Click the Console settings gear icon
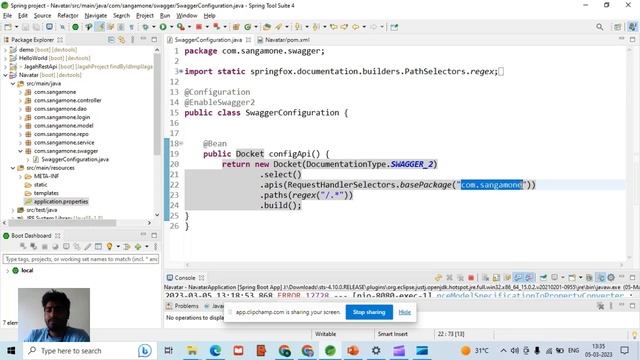This screenshot has height=360, width=640. tap(611, 278)
